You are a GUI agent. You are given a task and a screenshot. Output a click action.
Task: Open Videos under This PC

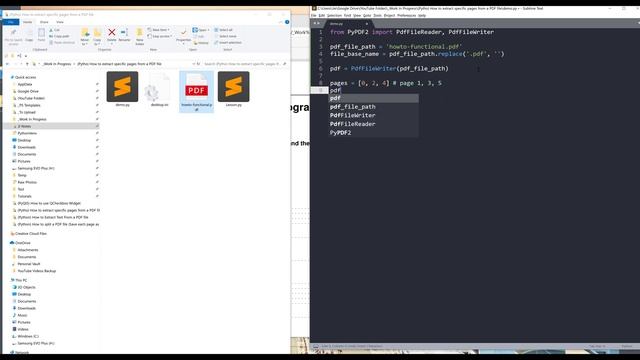(23, 329)
